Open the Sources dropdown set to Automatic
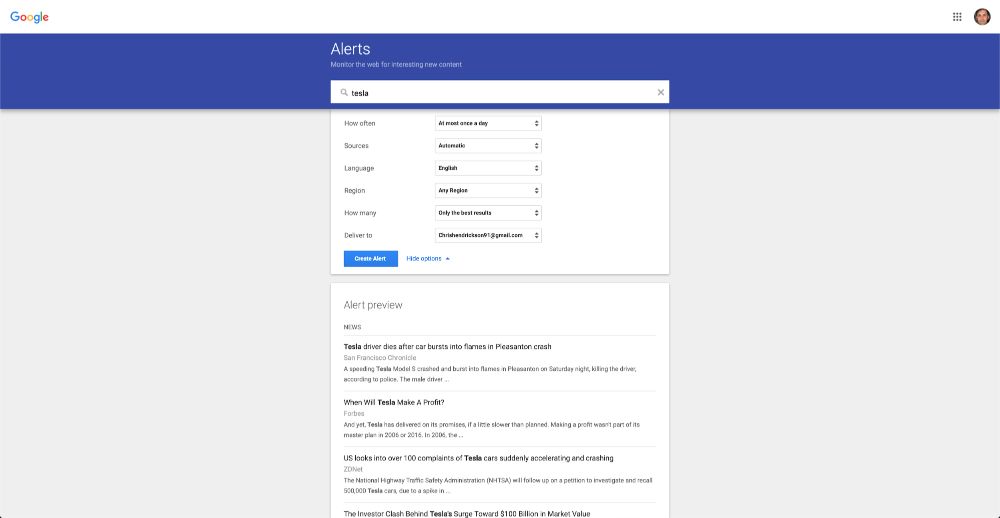The width and height of the screenshot is (1000, 518). (488, 145)
